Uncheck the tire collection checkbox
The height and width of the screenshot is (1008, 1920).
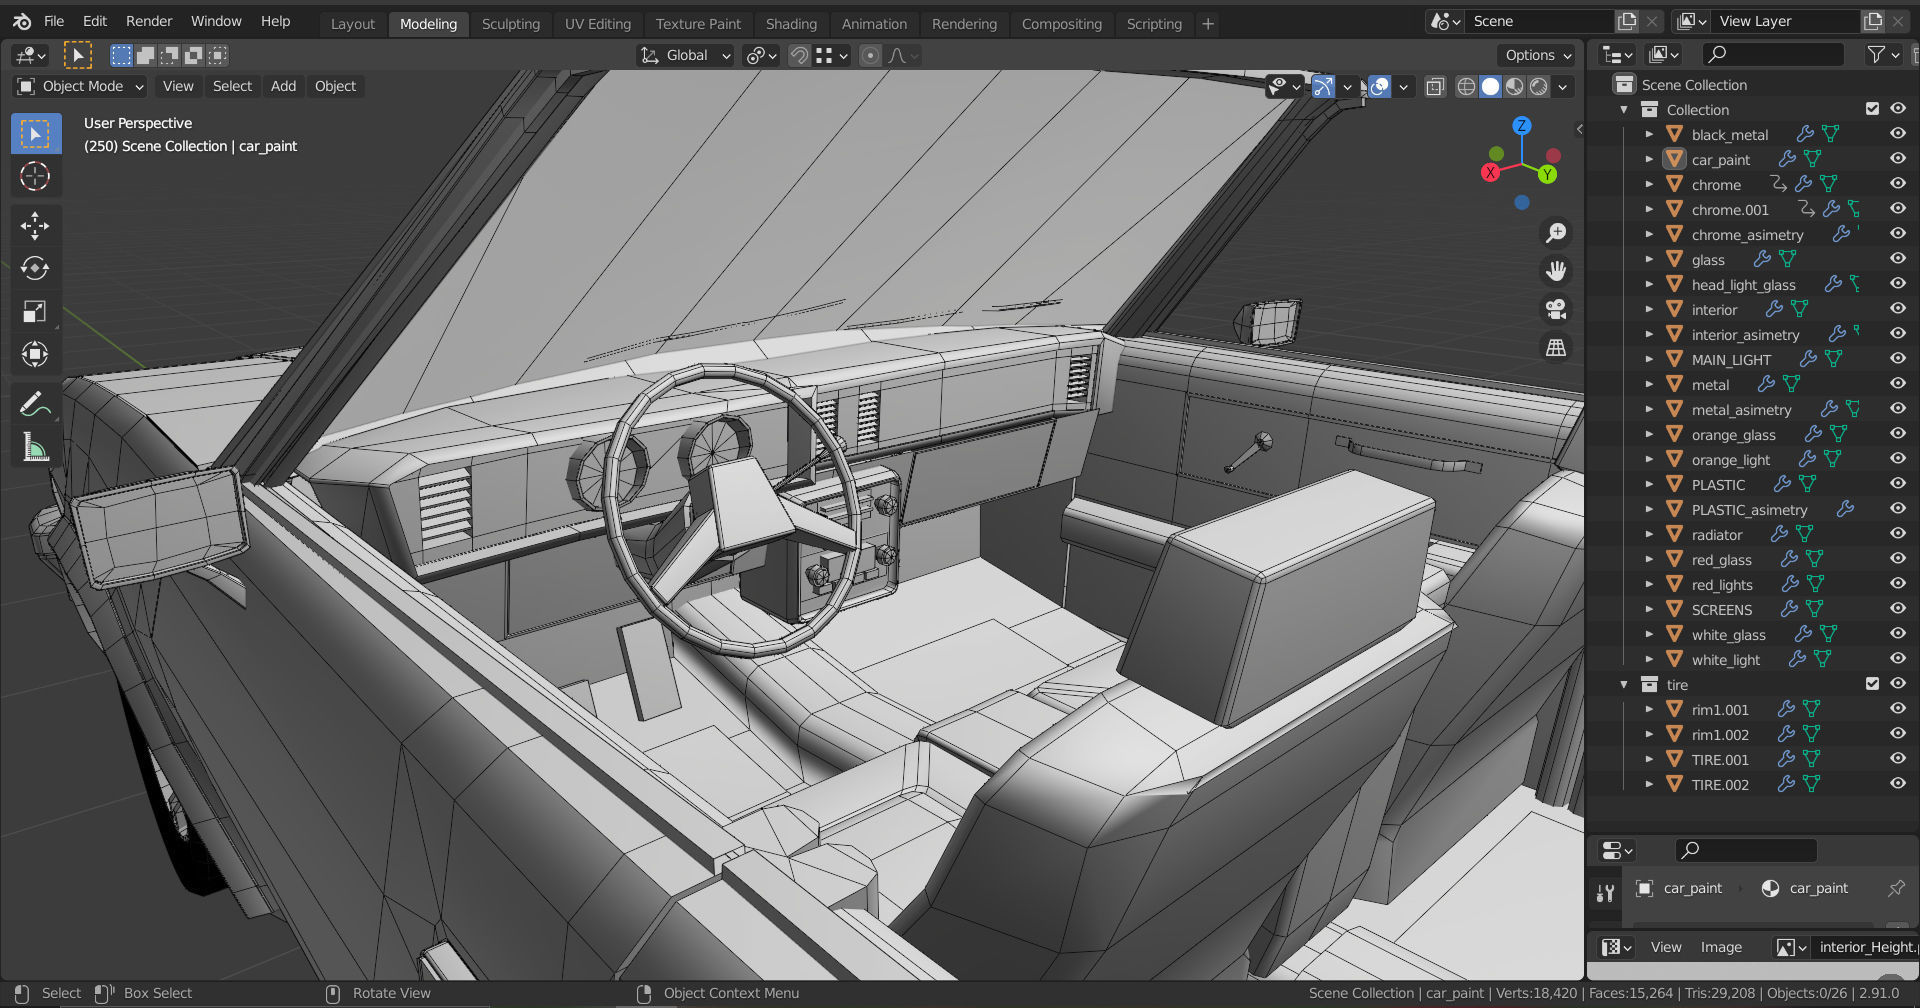point(1872,684)
